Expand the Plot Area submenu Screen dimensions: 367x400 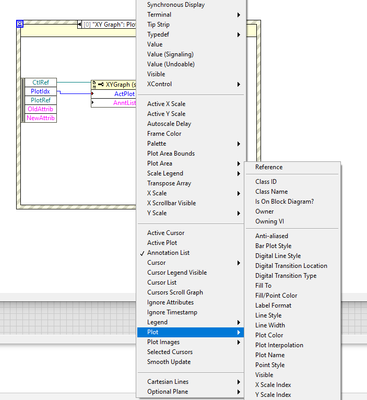191,163
